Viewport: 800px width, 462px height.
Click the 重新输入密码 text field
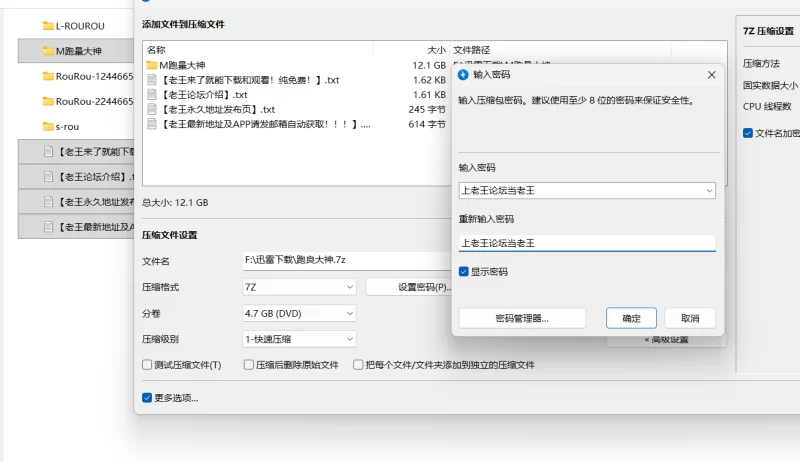point(587,243)
